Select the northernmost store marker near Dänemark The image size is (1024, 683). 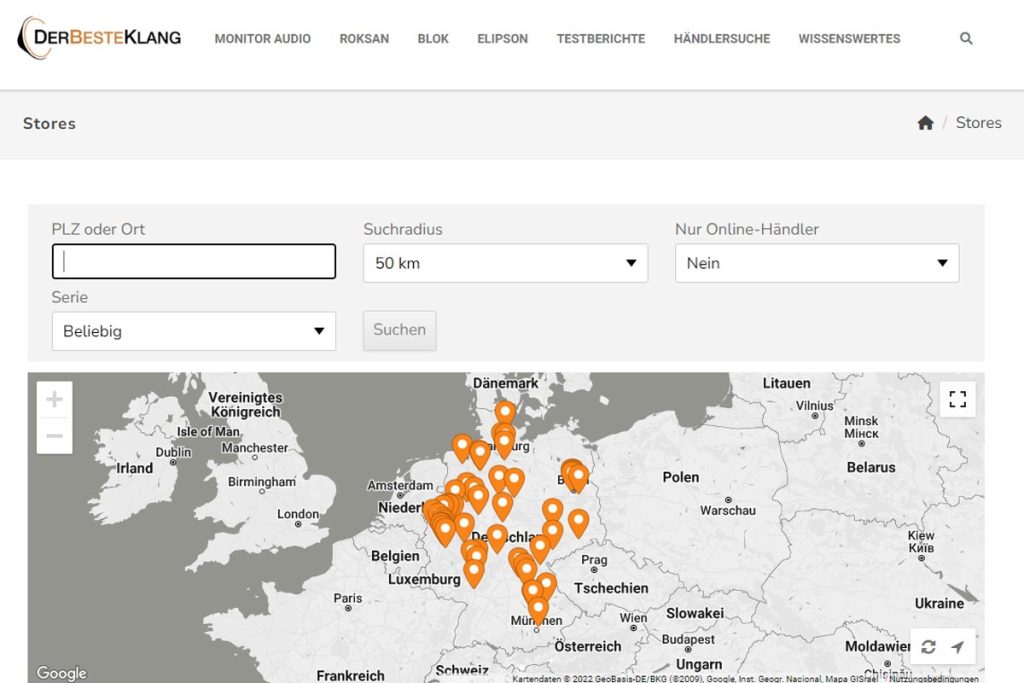point(505,412)
